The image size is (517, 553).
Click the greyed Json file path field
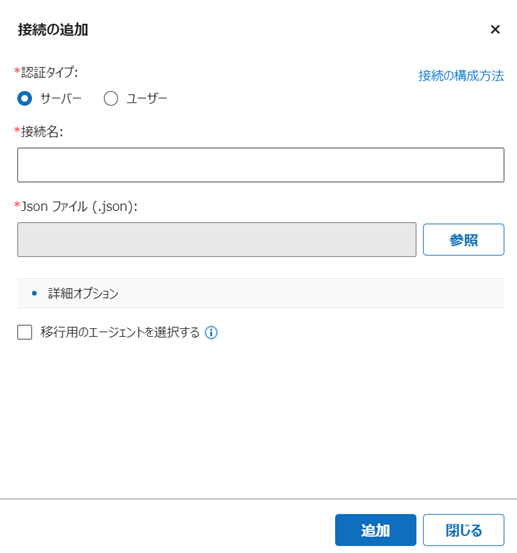(217, 239)
